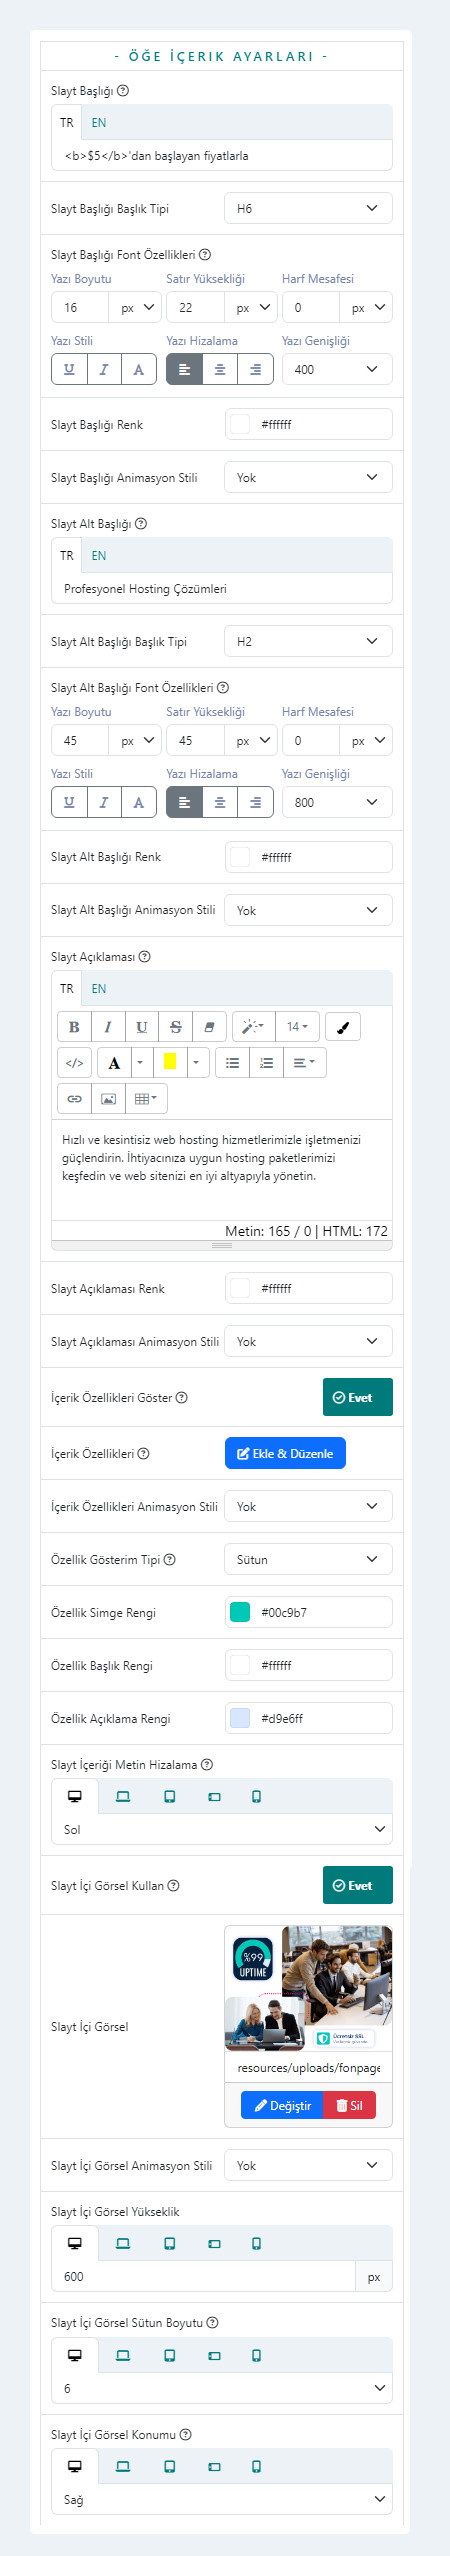450x2556 pixels.
Task: Open the Slayt Başlığı Başlık Tipi H6 dropdown
Action: 308,208
